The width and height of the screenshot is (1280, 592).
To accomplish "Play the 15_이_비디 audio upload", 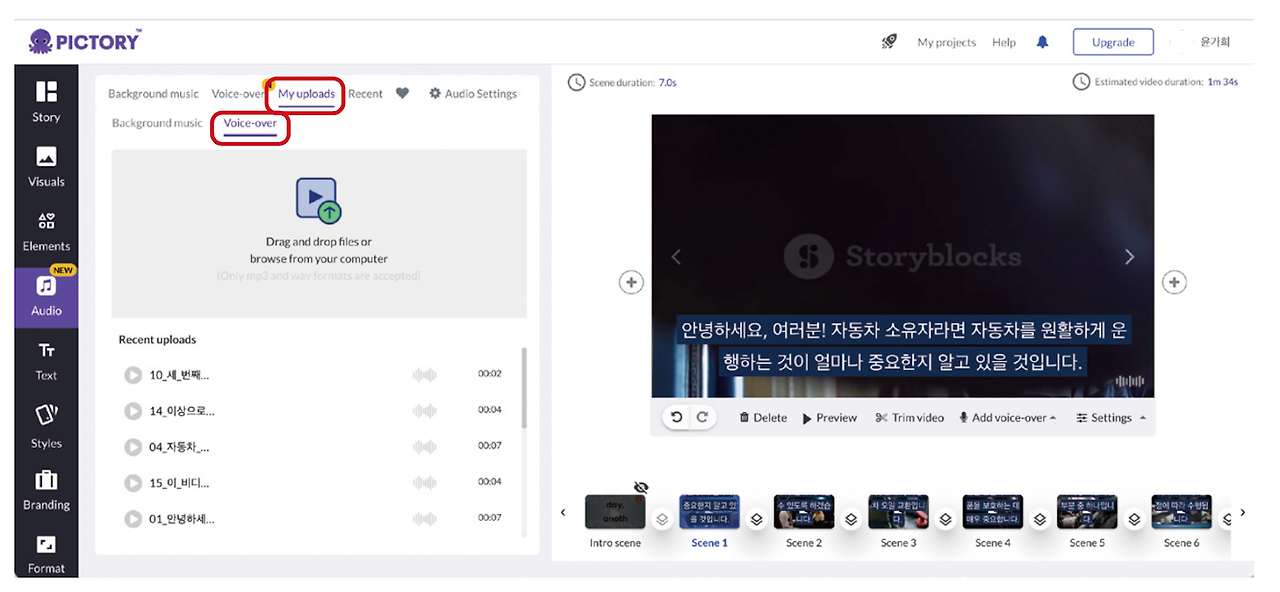I will pyautogui.click(x=133, y=482).
